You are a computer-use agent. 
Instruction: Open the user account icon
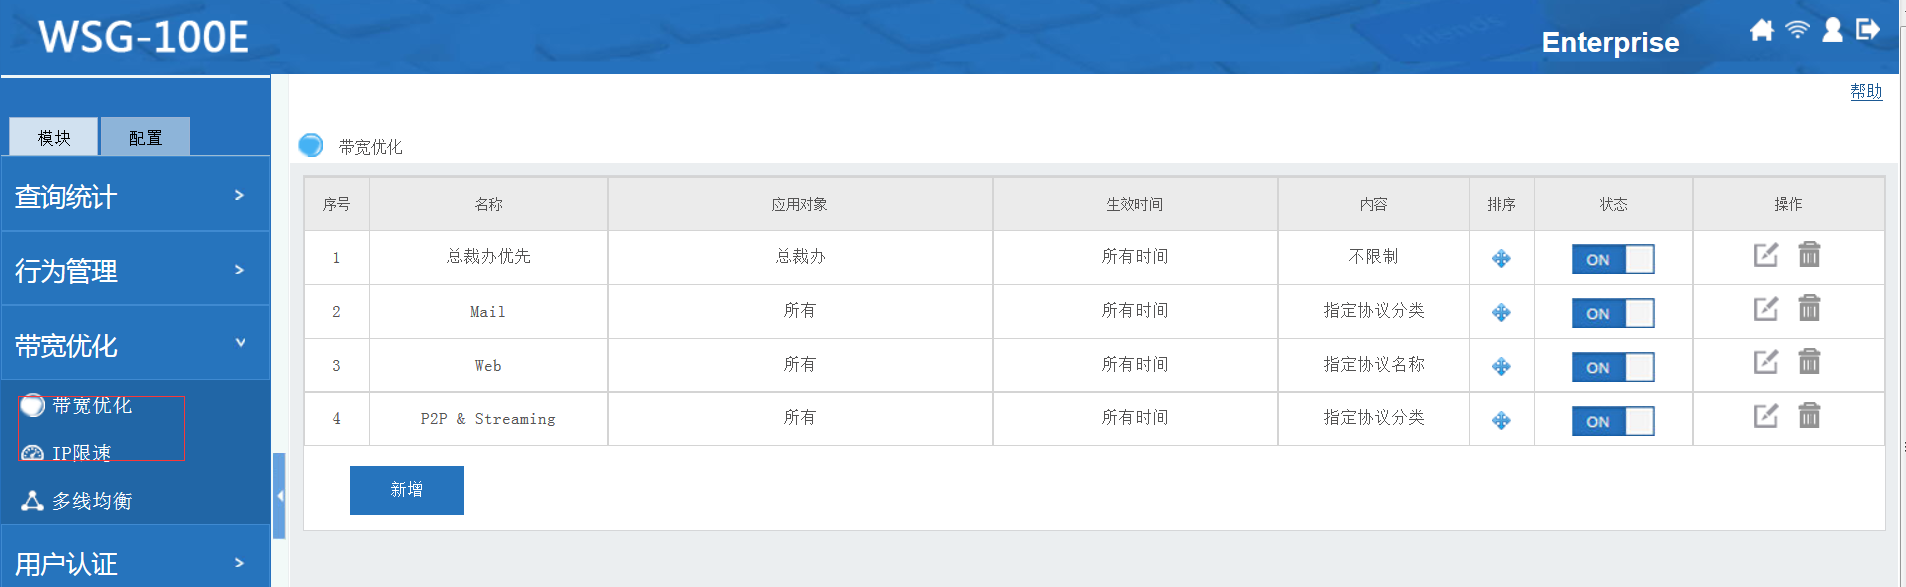pos(1832,30)
